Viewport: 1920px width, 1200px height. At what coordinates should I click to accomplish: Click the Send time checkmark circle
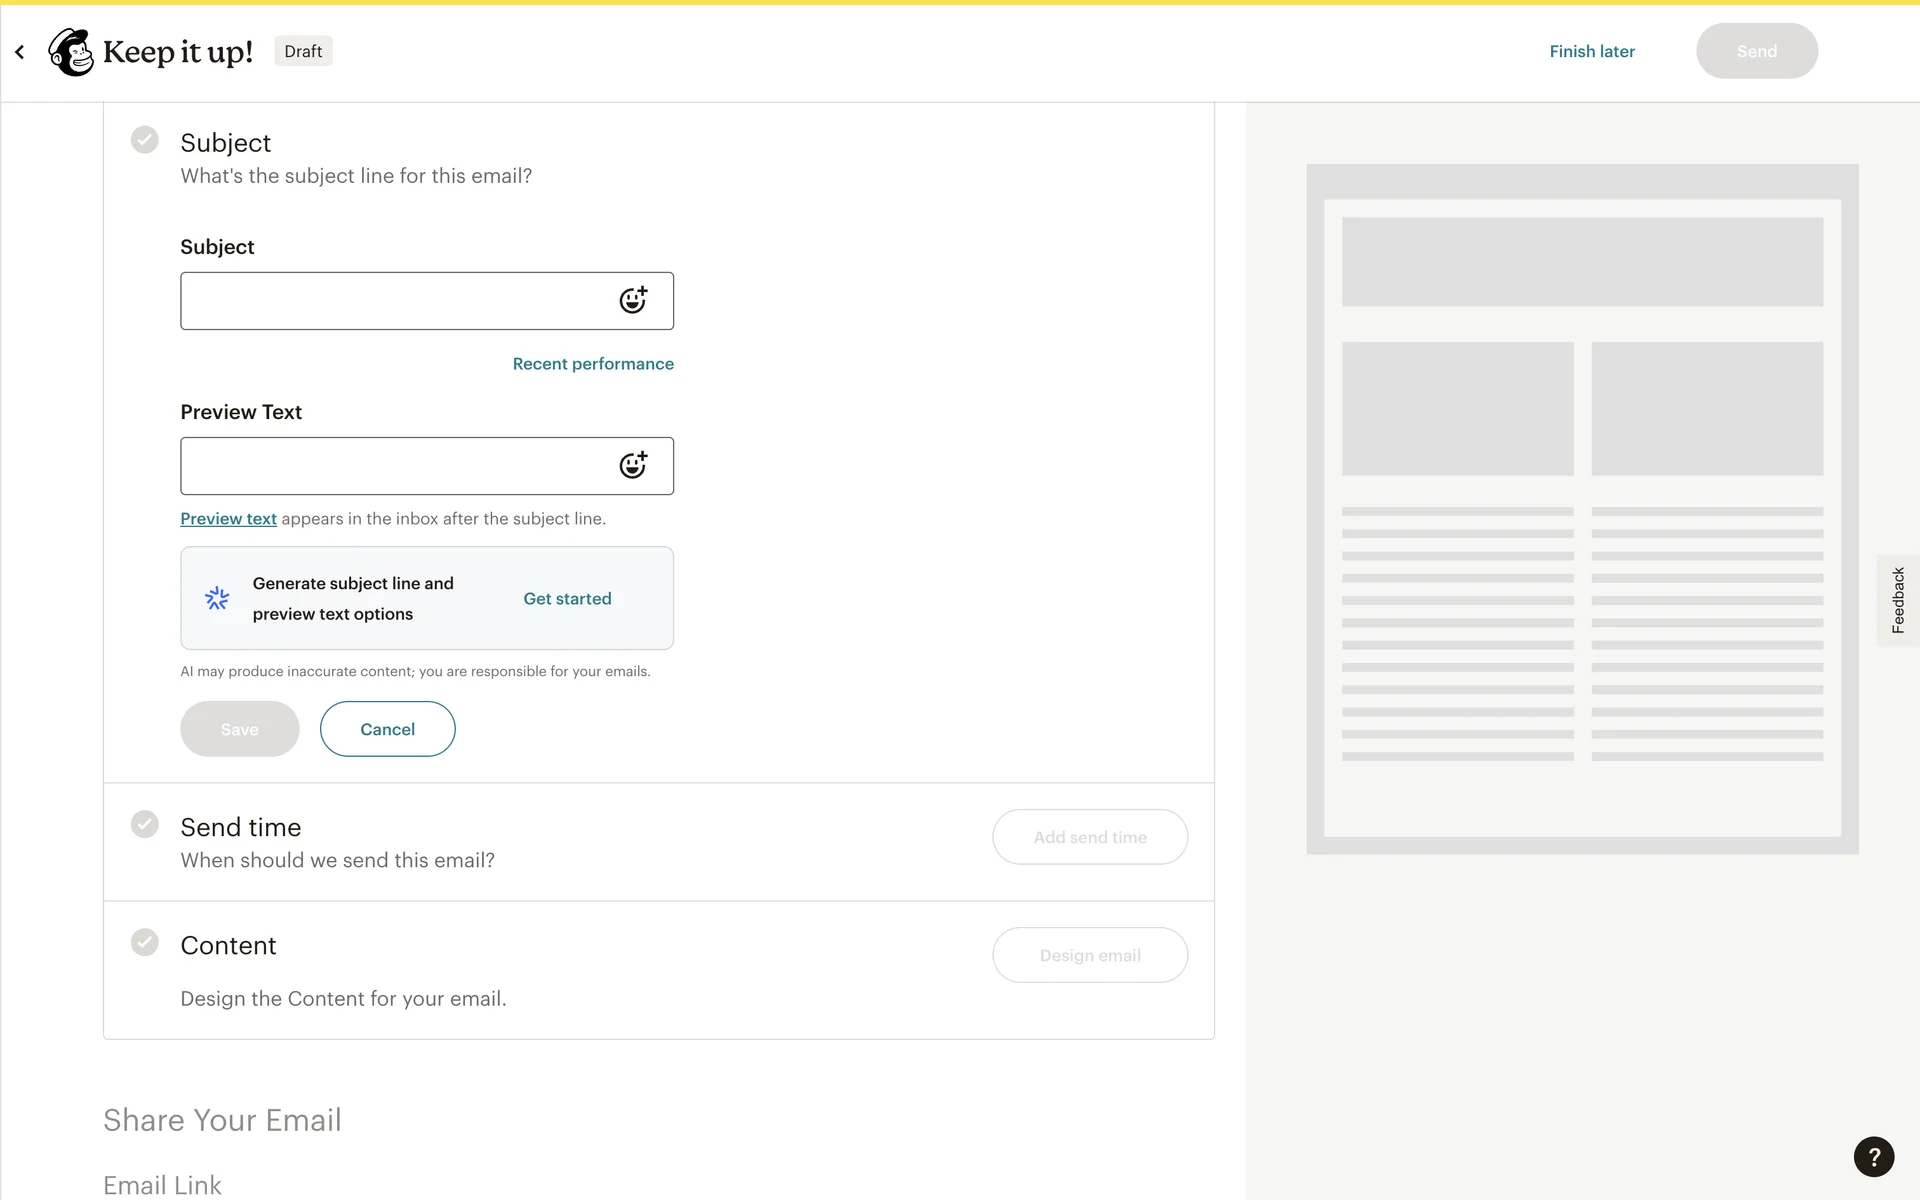(145, 824)
